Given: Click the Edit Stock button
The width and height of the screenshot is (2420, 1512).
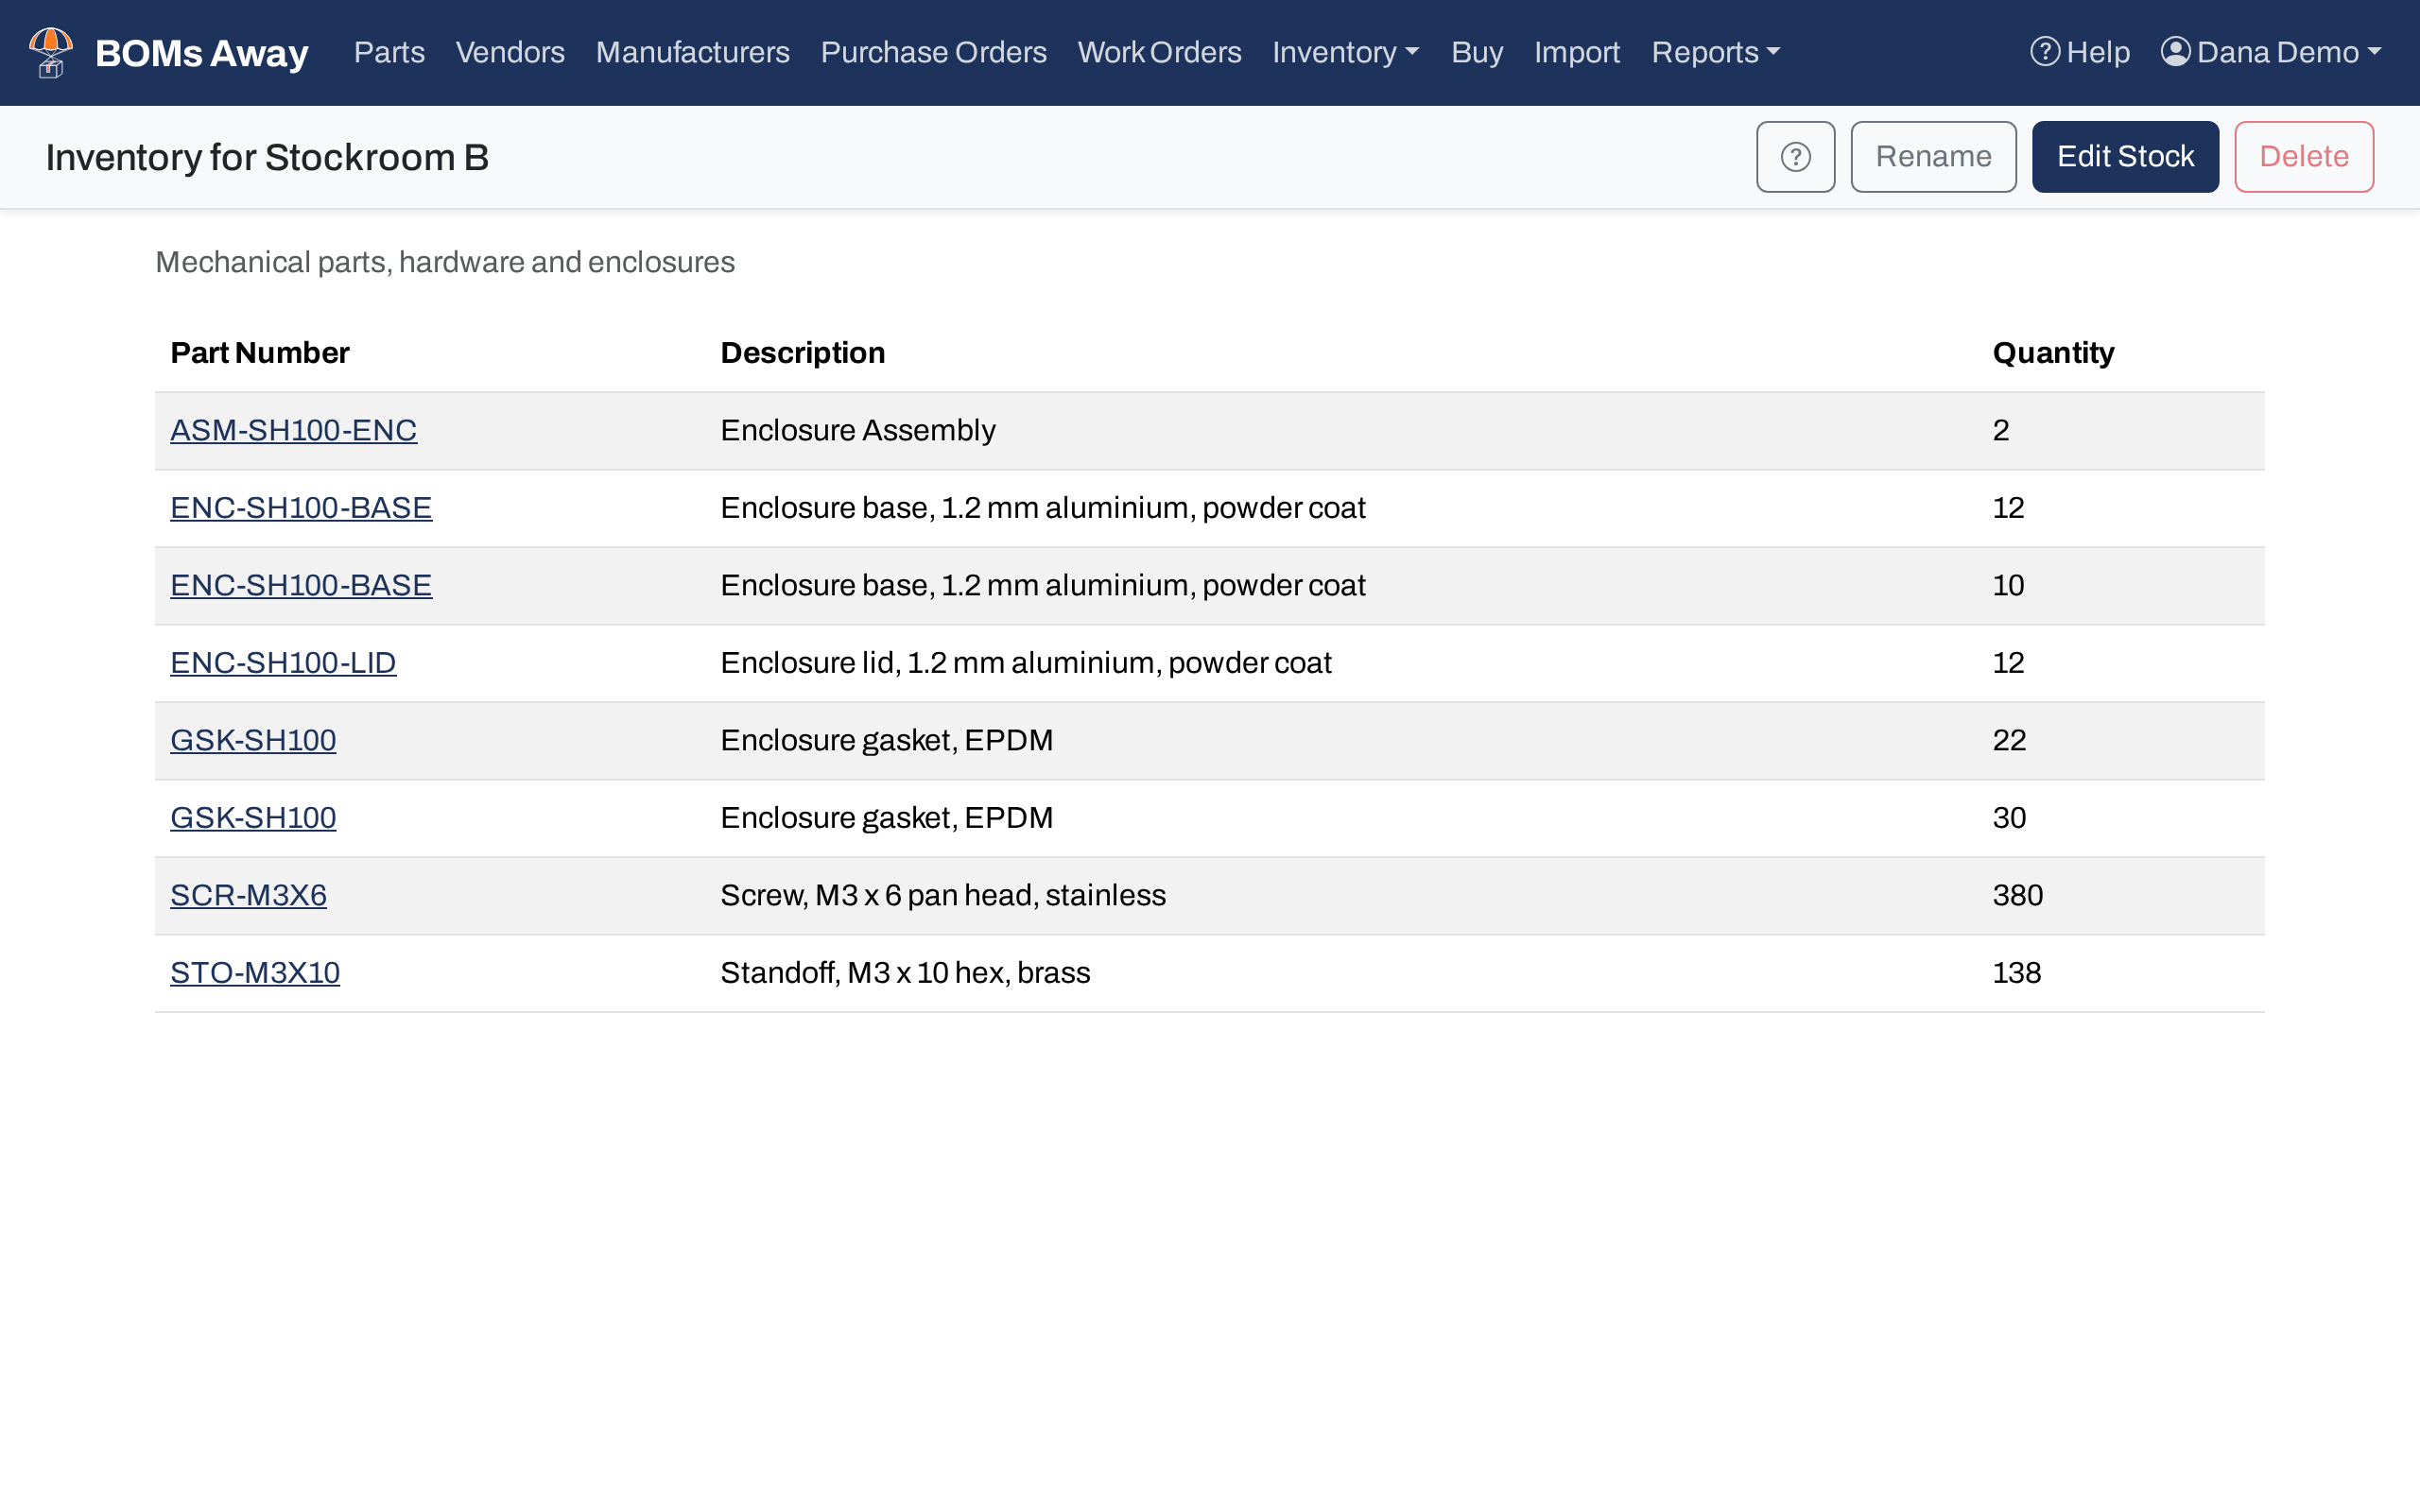Looking at the screenshot, I should click(2125, 157).
